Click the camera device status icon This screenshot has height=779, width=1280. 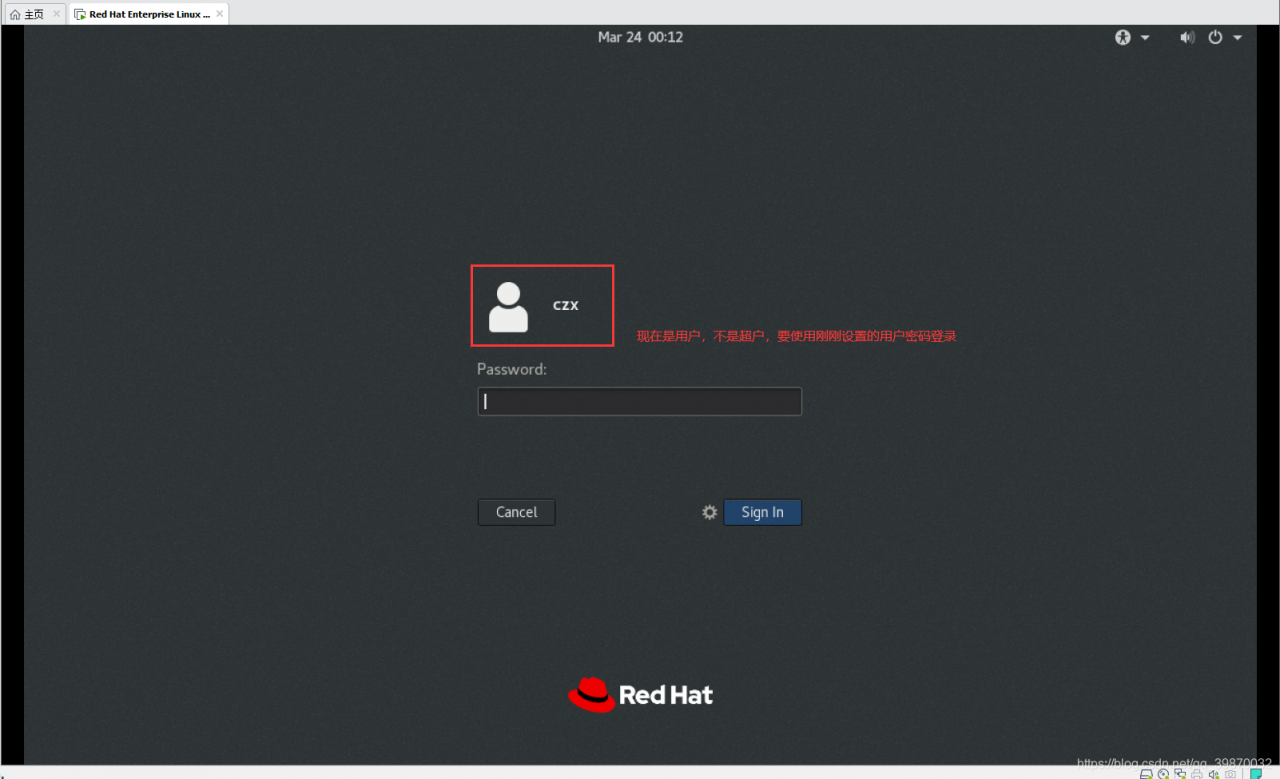coord(1231,773)
